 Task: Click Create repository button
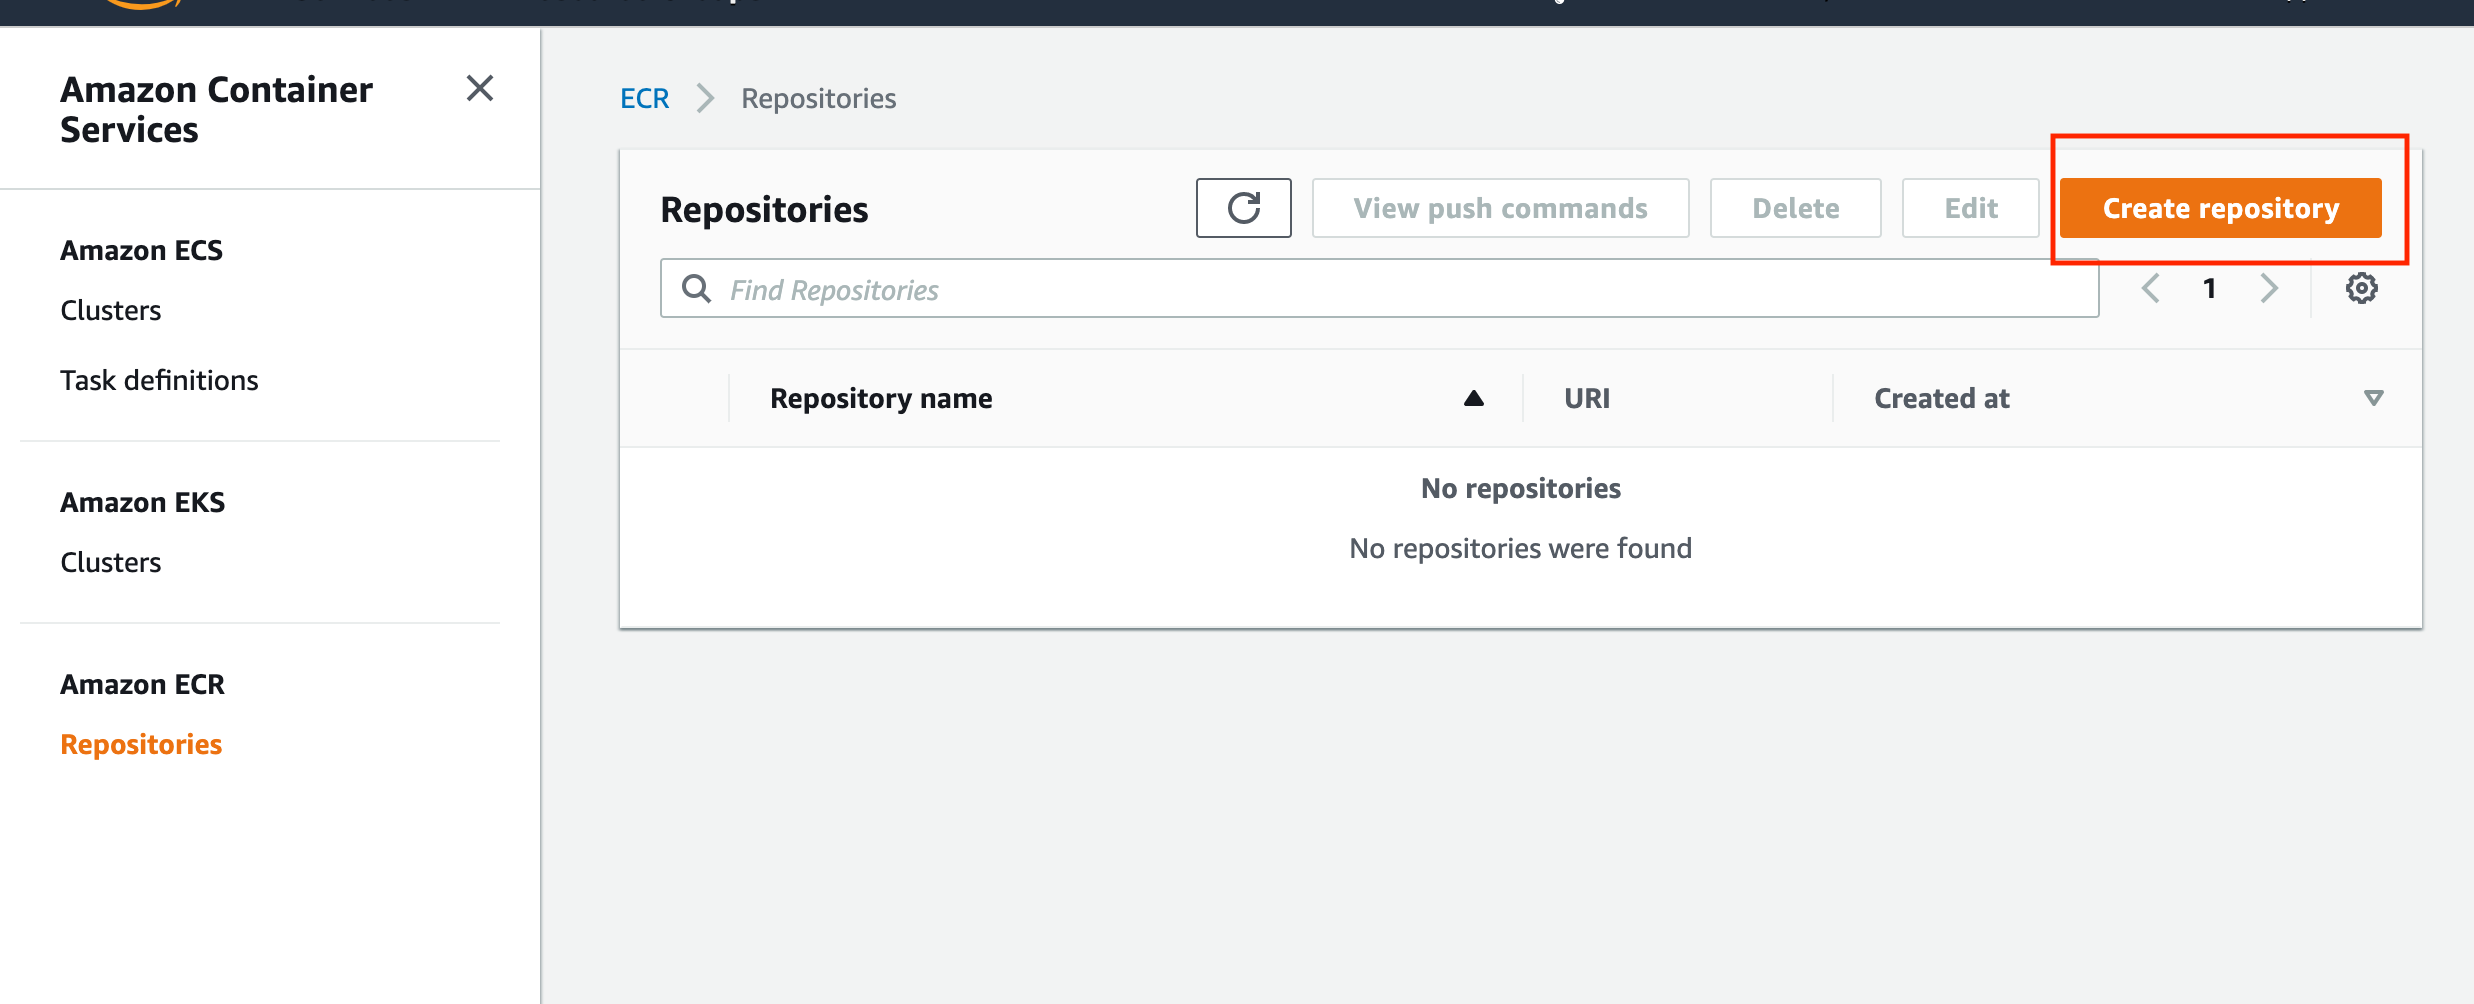tap(2220, 208)
